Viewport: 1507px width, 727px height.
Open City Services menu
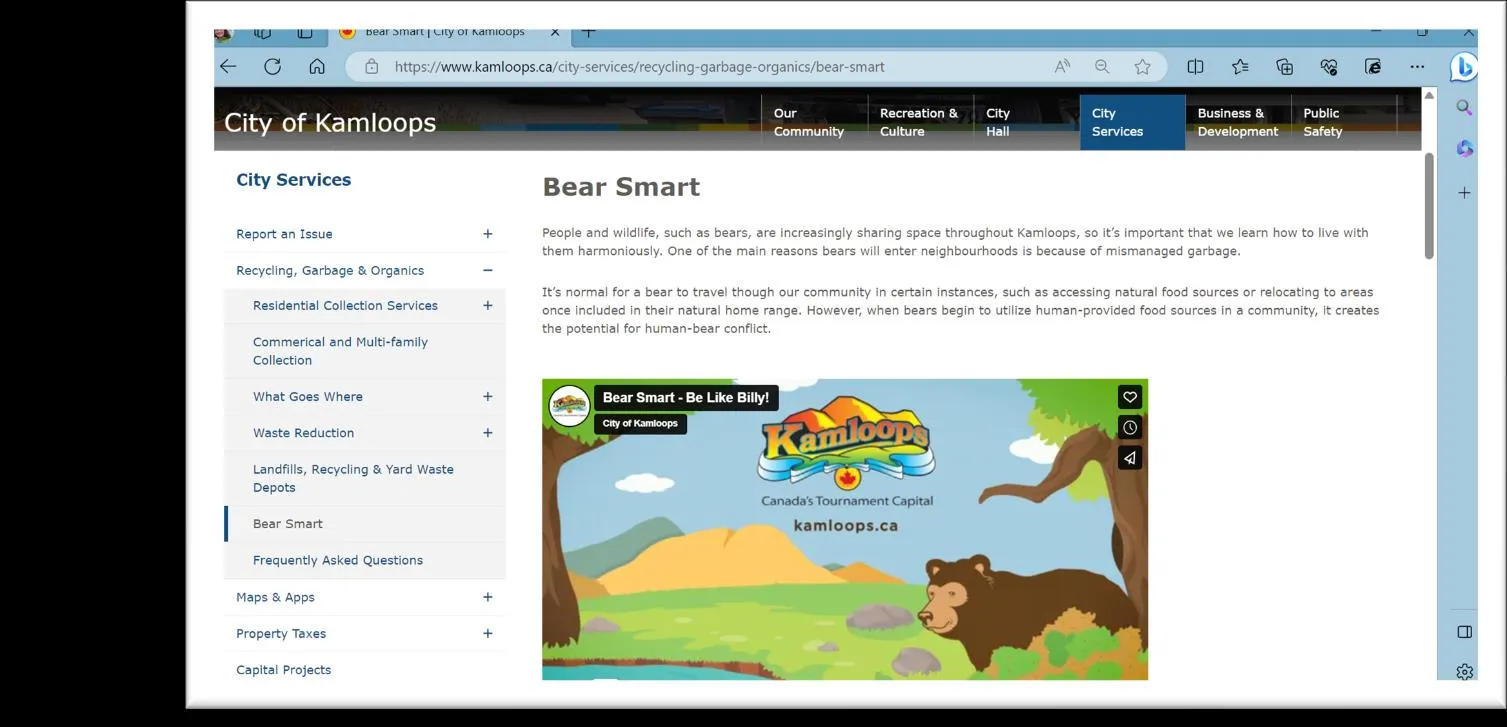coord(1132,122)
